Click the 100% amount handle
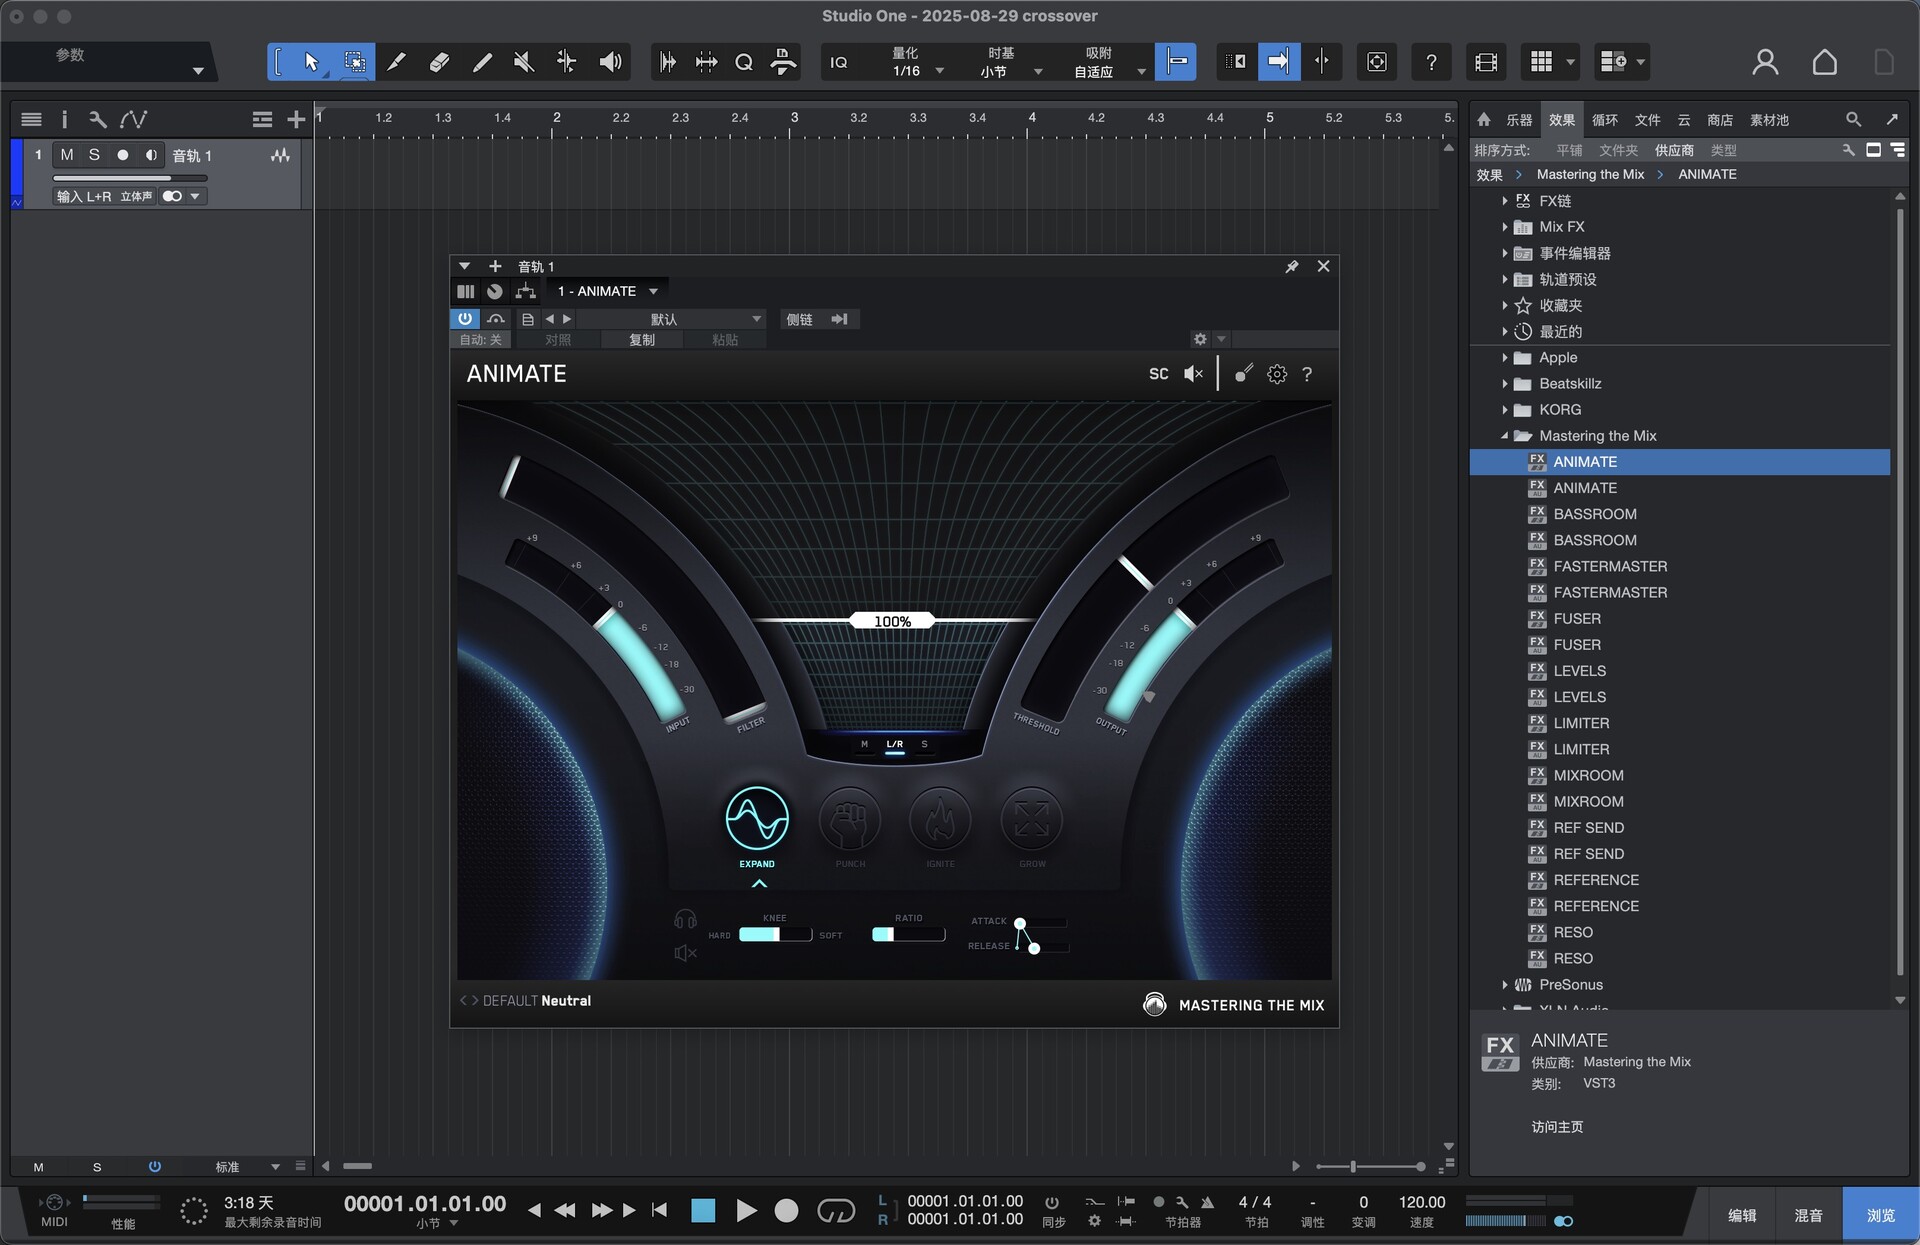This screenshot has width=1920, height=1245. point(892,621)
